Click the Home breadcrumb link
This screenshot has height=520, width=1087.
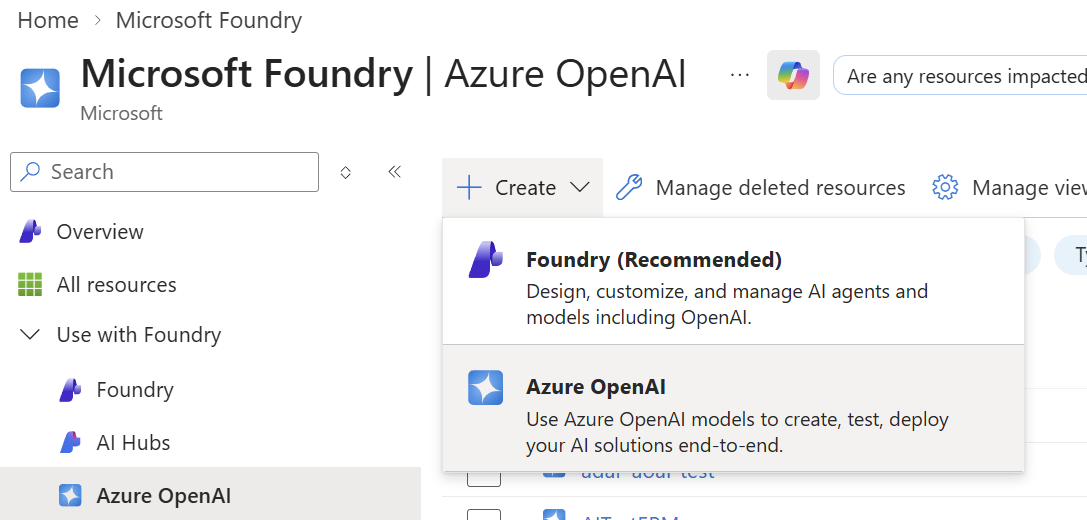tap(48, 20)
